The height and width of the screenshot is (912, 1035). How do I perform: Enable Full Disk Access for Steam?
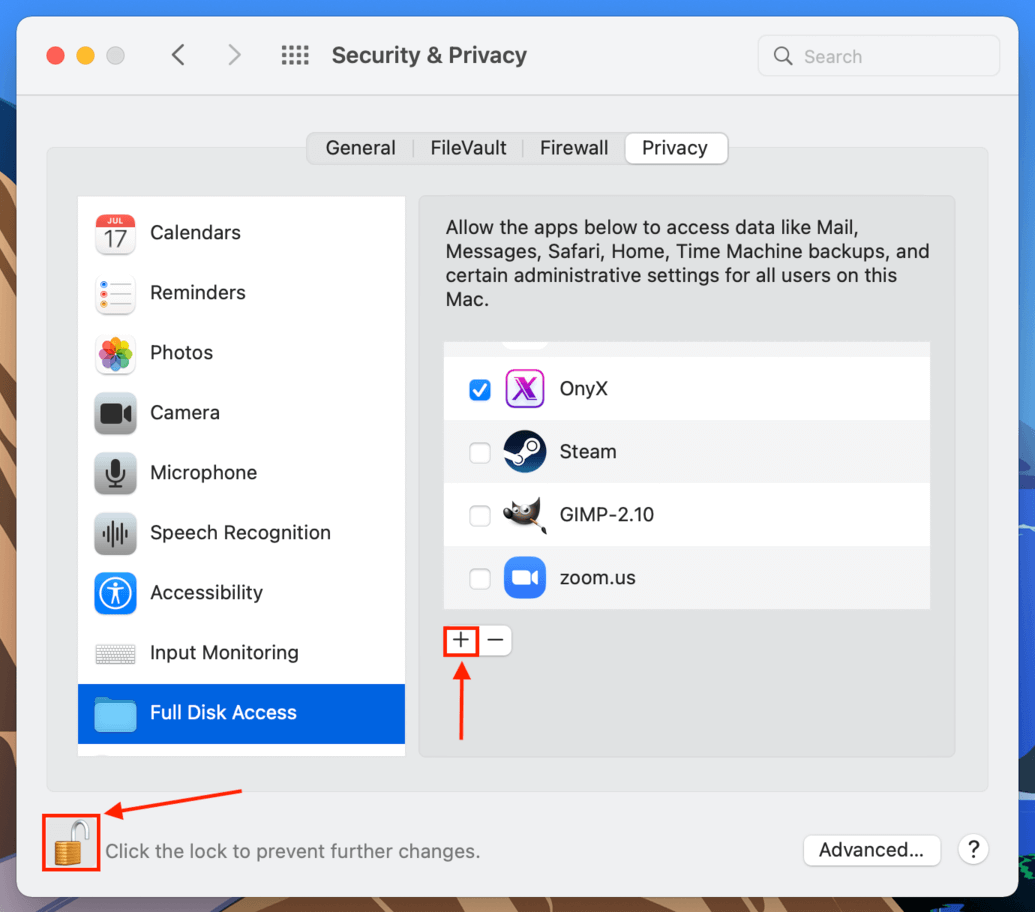tap(480, 453)
